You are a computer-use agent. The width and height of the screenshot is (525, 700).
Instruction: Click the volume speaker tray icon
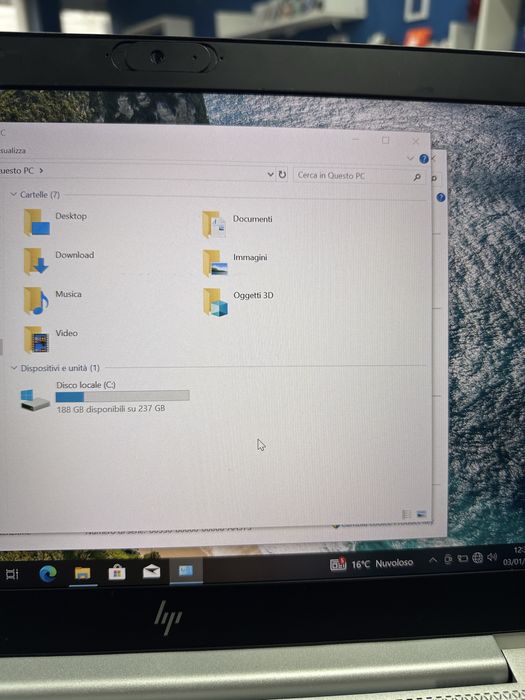pos(492,557)
